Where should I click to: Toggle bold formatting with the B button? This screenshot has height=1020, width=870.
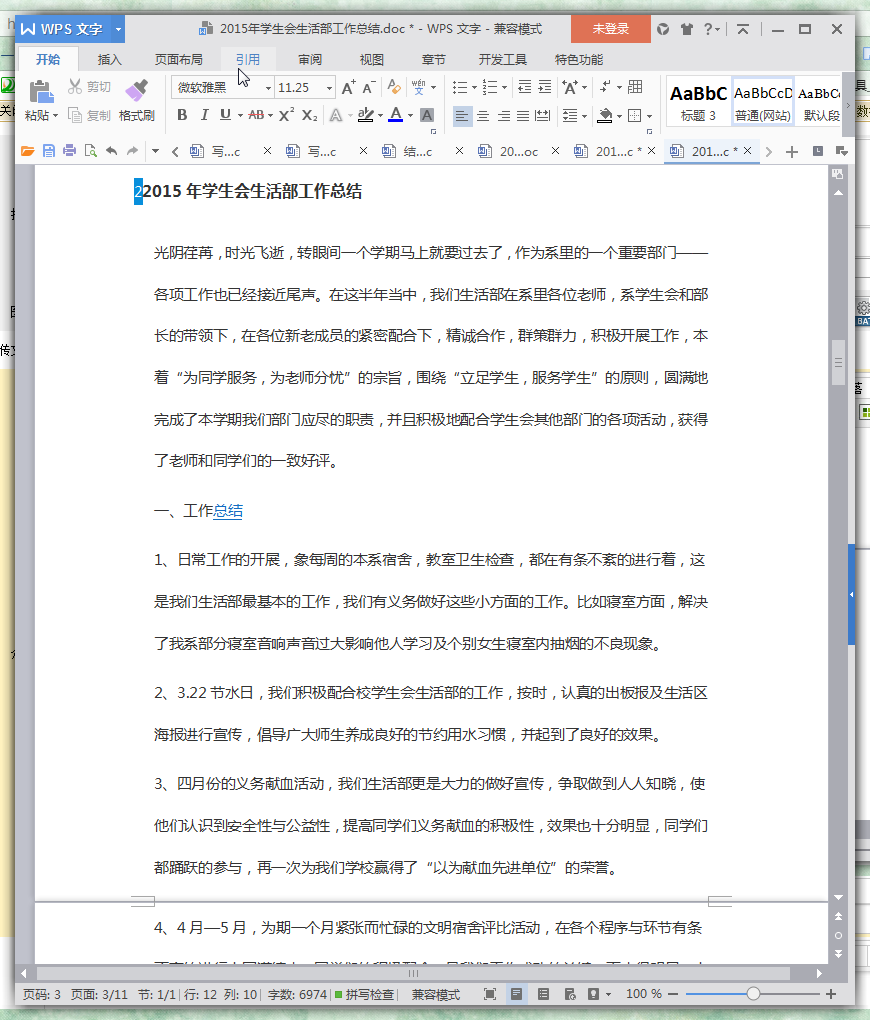pos(182,115)
